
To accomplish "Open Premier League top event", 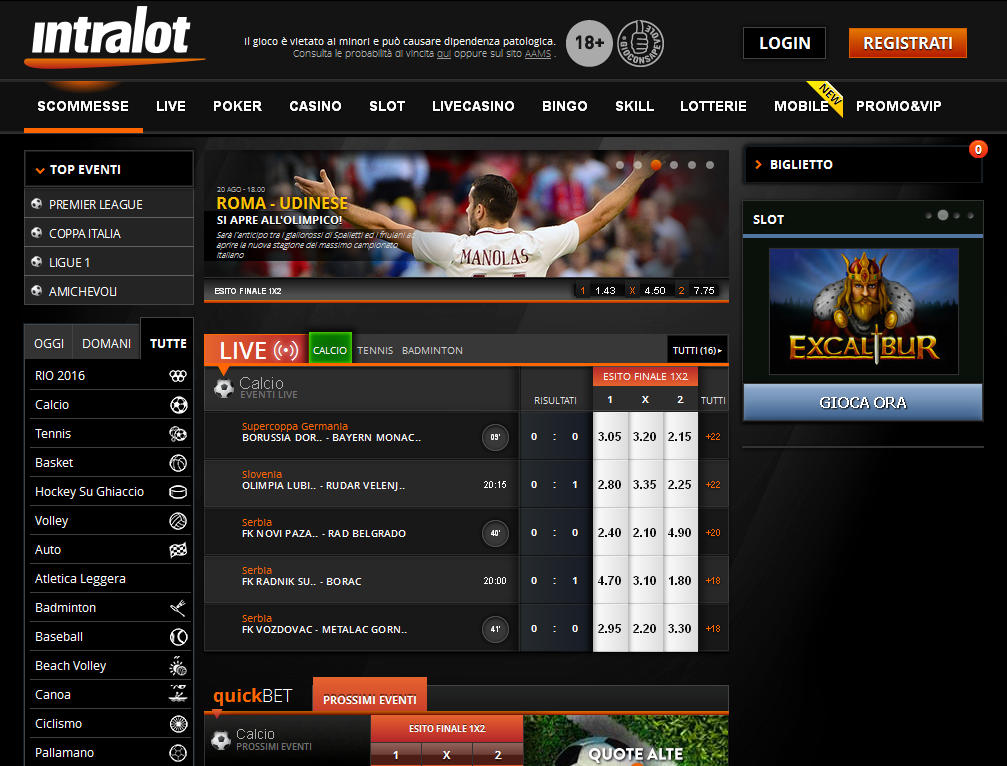I will [109, 204].
